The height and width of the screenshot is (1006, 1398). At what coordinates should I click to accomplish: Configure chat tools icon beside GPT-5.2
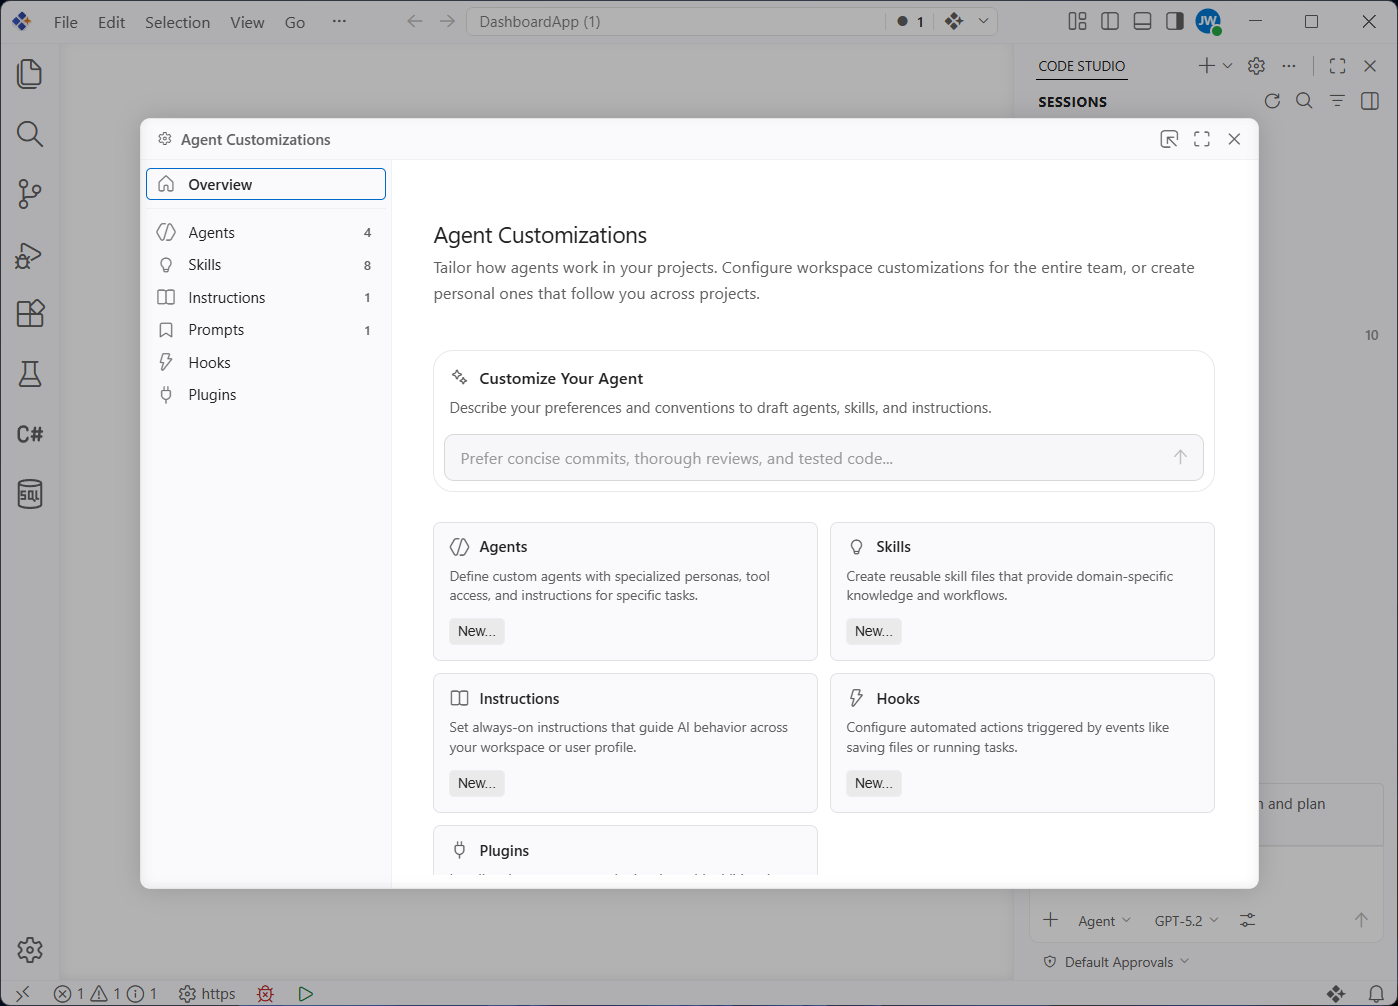click(x=1248, y=920)
